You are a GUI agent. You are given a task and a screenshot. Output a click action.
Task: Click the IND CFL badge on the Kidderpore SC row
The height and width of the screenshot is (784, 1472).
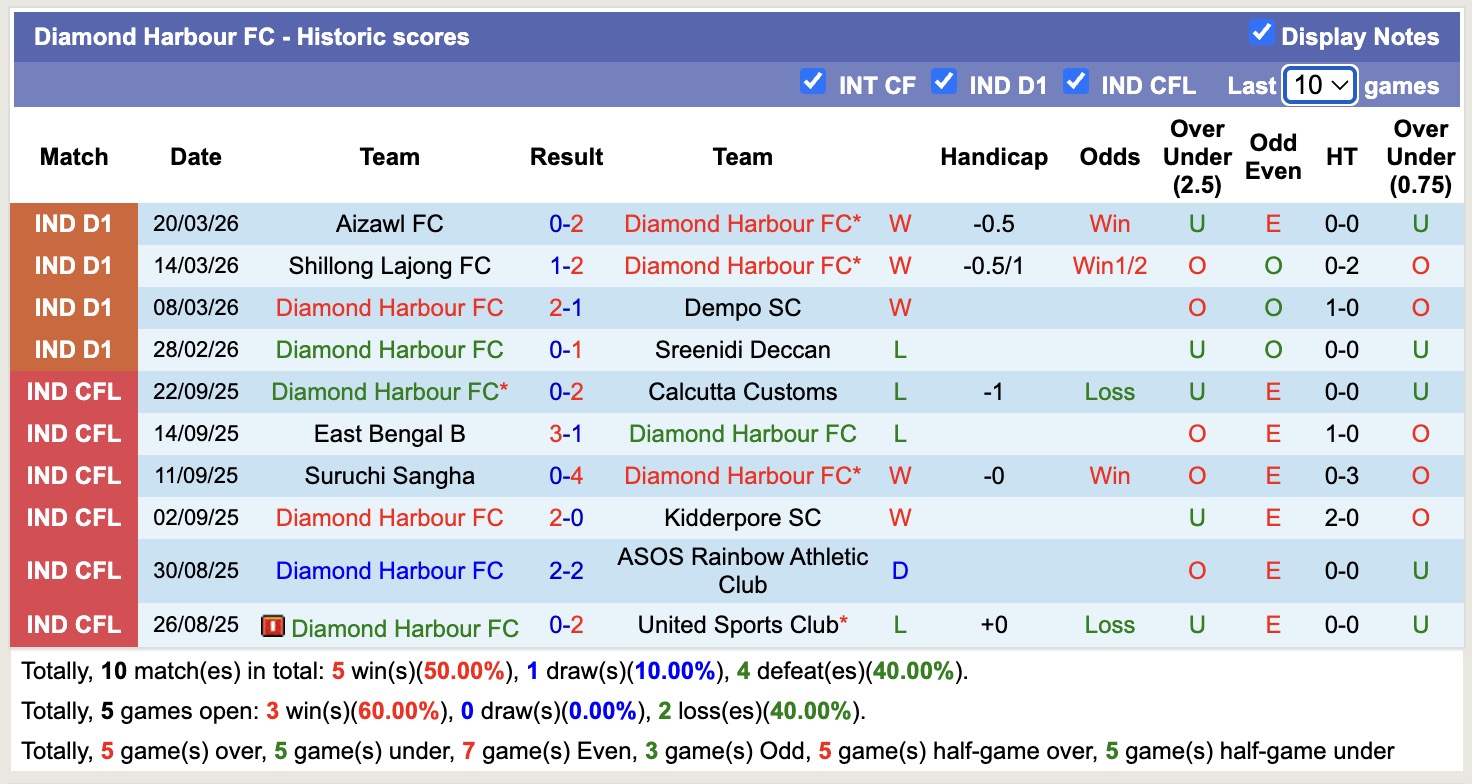(74, 517)
